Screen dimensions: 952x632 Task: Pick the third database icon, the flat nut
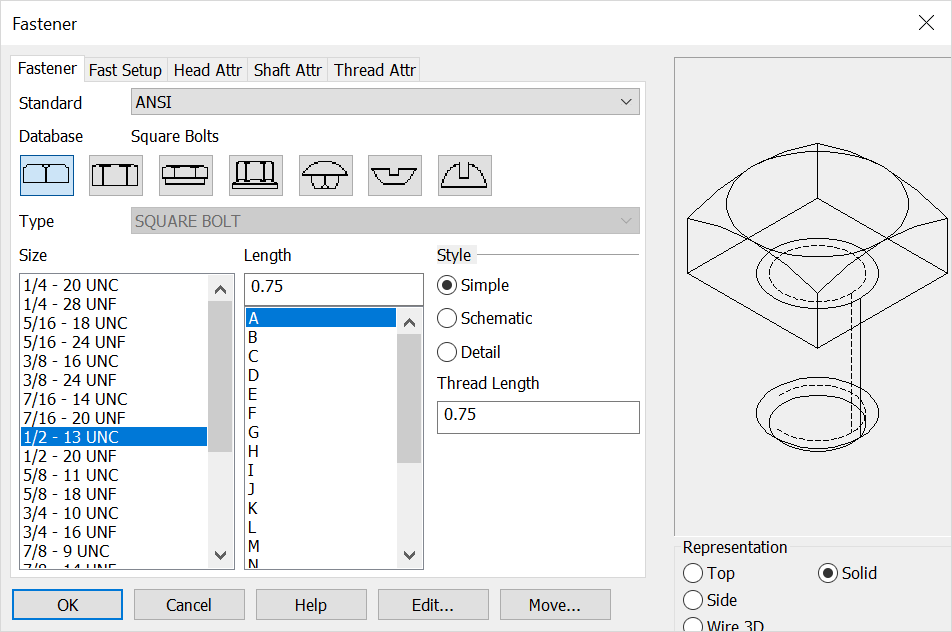point(186,175)
